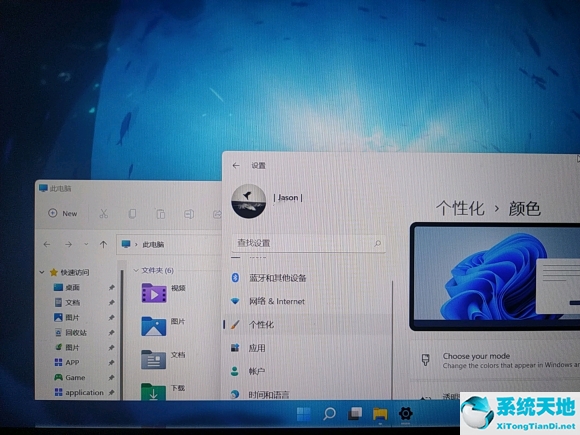
Task: Click the forward arrow in File Explorer
Action: (68, 244)
